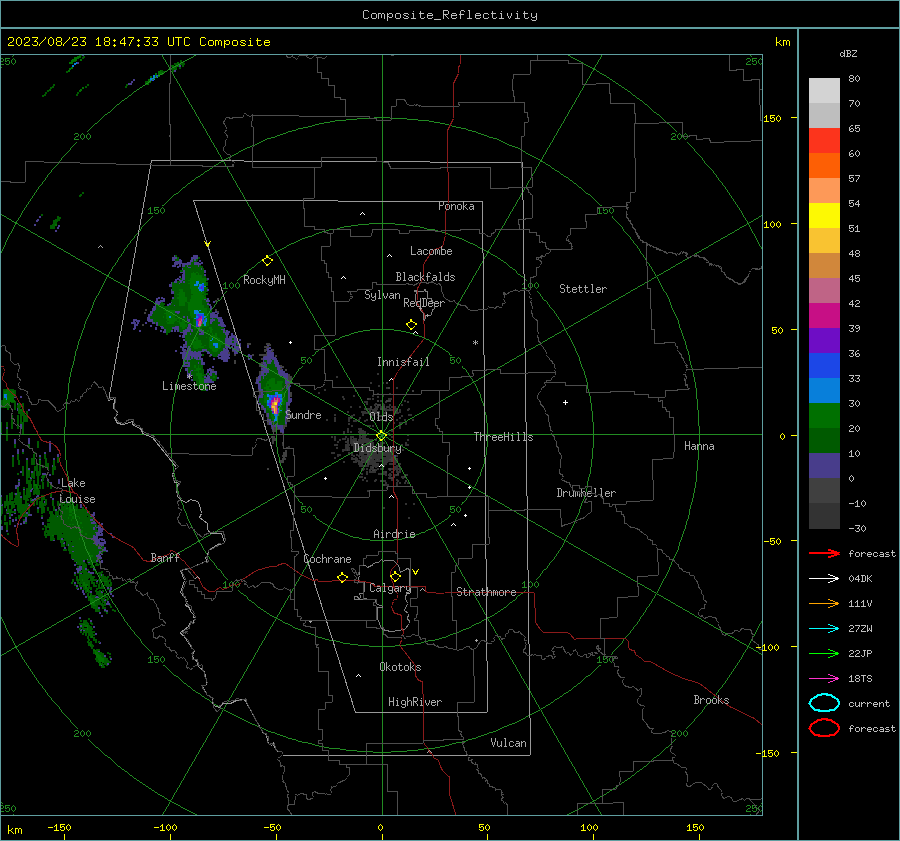Viewport: 900px width, 841px height.
Task: Click the Airdrie label
Action: point(394,534)
